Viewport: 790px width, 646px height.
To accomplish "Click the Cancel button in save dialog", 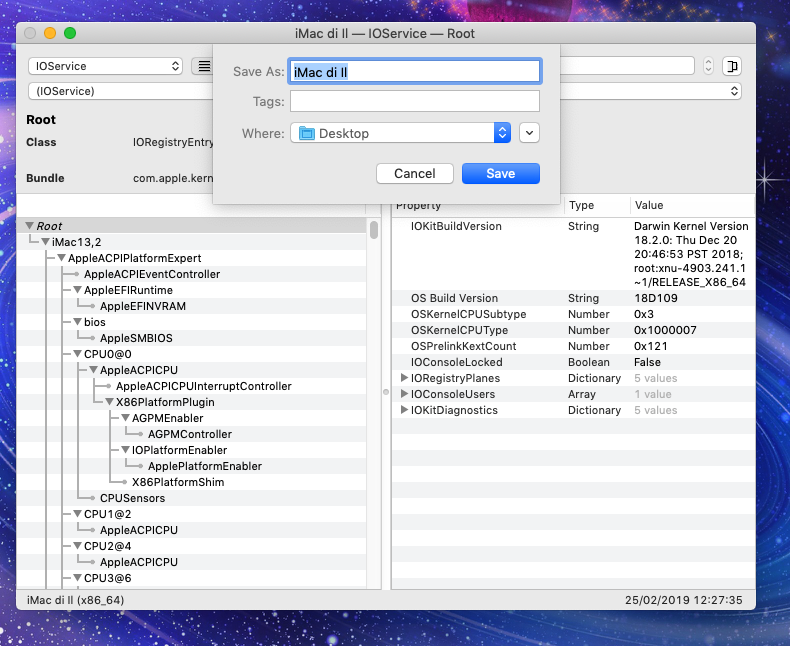I will pos(415,173).
